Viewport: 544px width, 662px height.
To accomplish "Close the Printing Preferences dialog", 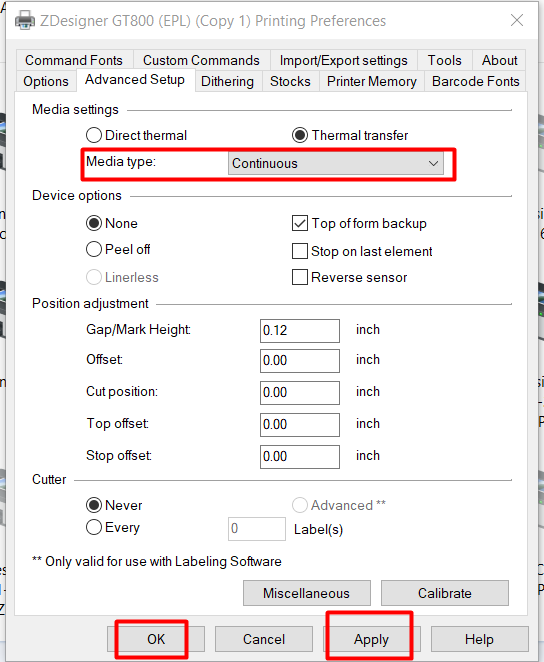I will (517, 20).
